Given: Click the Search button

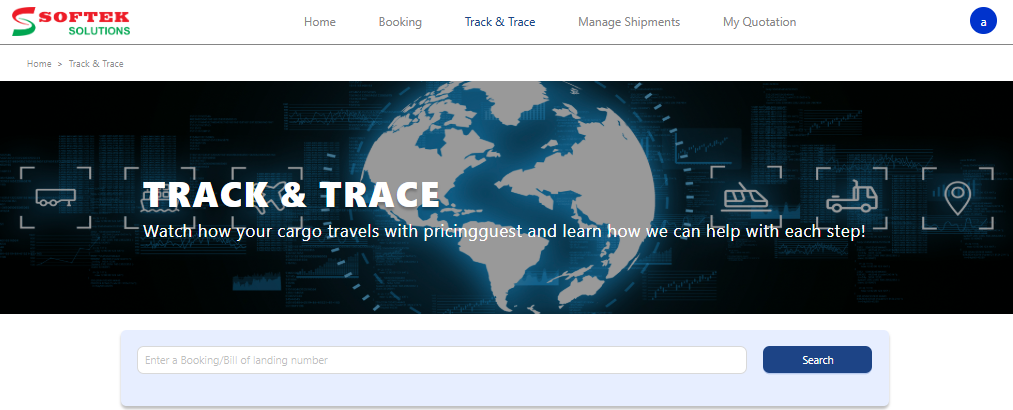Looking at the screenshot, I should [817, 360].
